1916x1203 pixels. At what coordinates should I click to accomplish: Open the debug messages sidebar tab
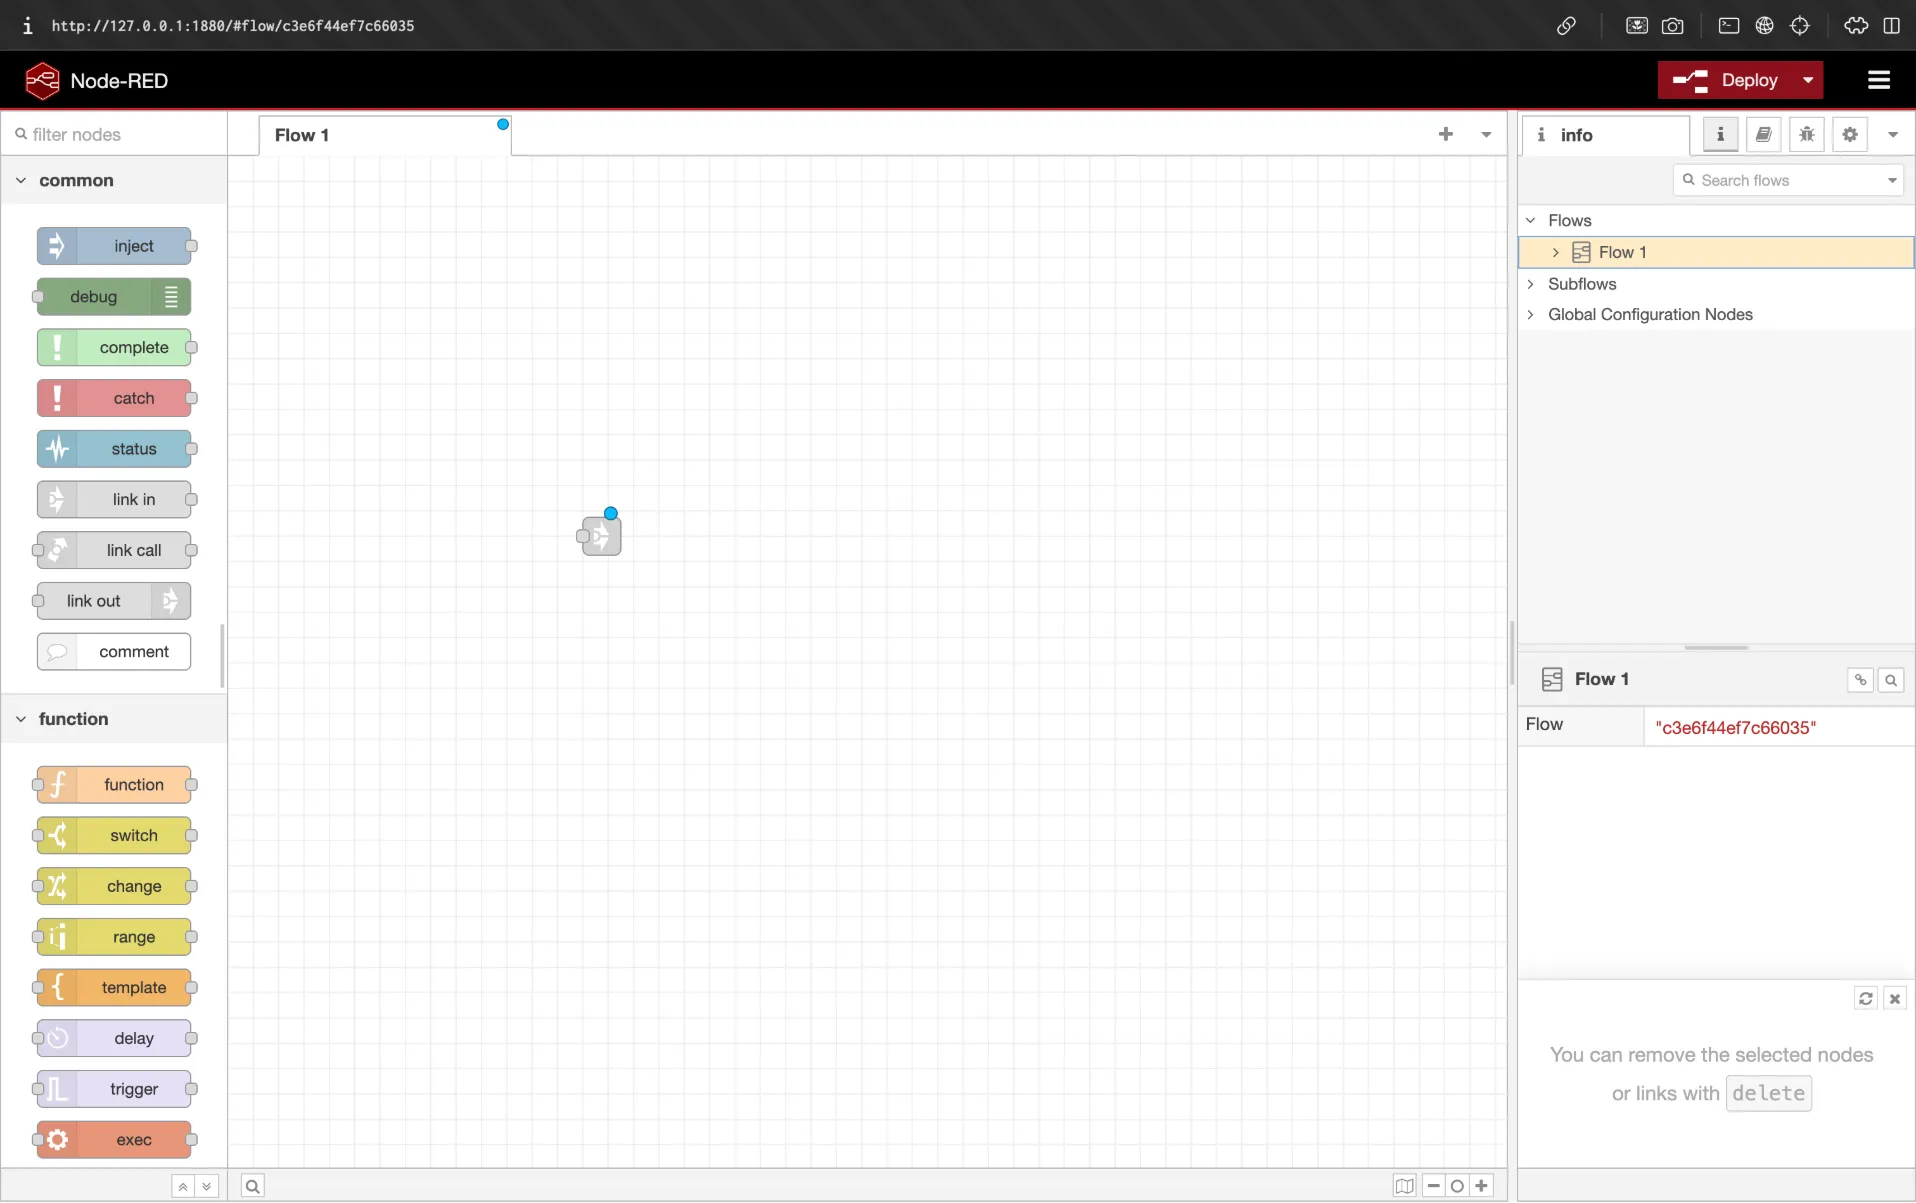1806,134
